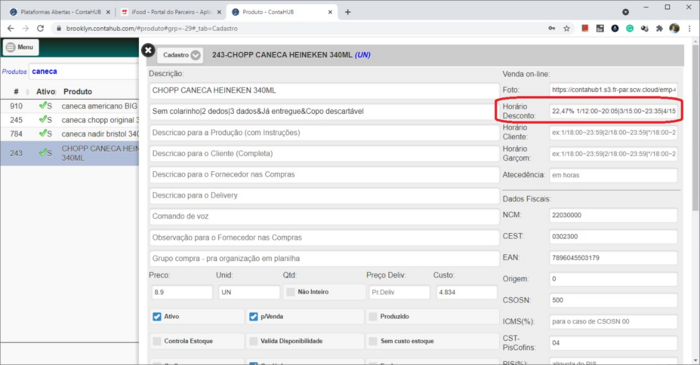The width and height of the screenshot is (700, 365).
Task: Click Descricao para o Delivery field
Action: pos(324,195)
